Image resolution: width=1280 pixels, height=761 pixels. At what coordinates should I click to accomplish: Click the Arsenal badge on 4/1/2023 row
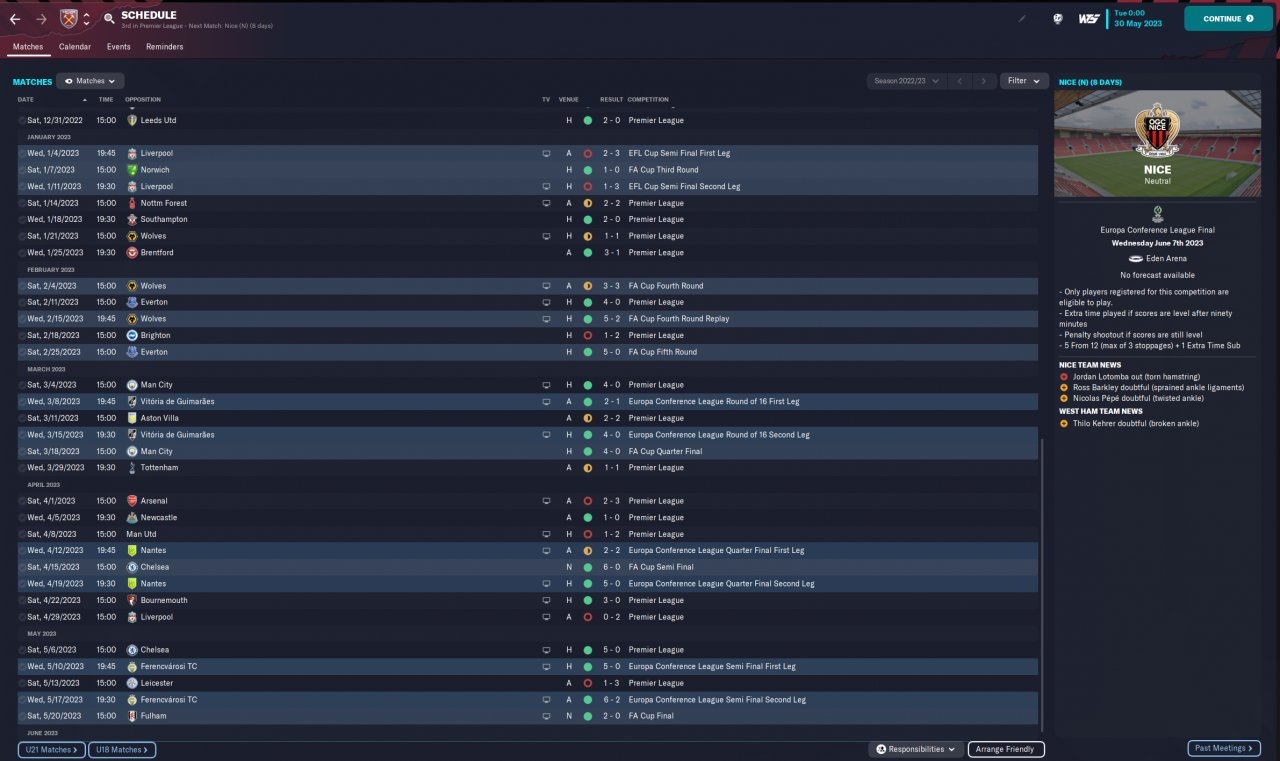coord(132,501)
